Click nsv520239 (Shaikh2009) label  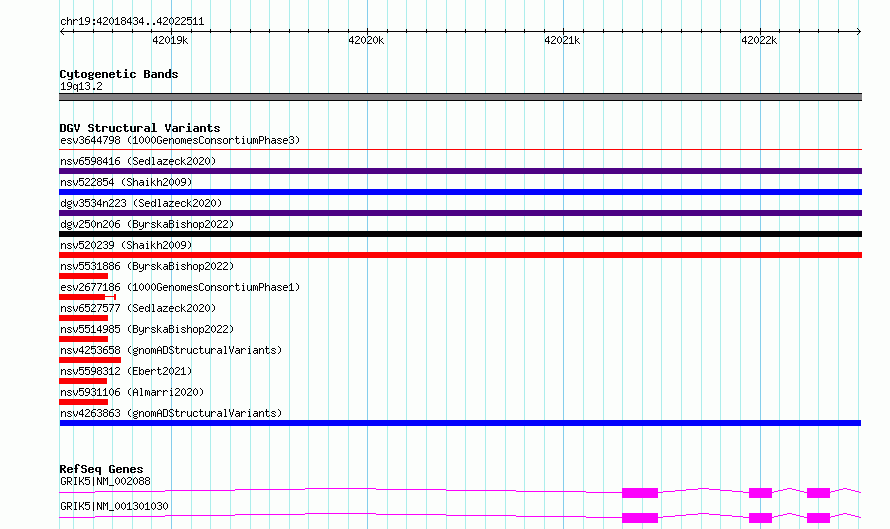click(126, 245)
